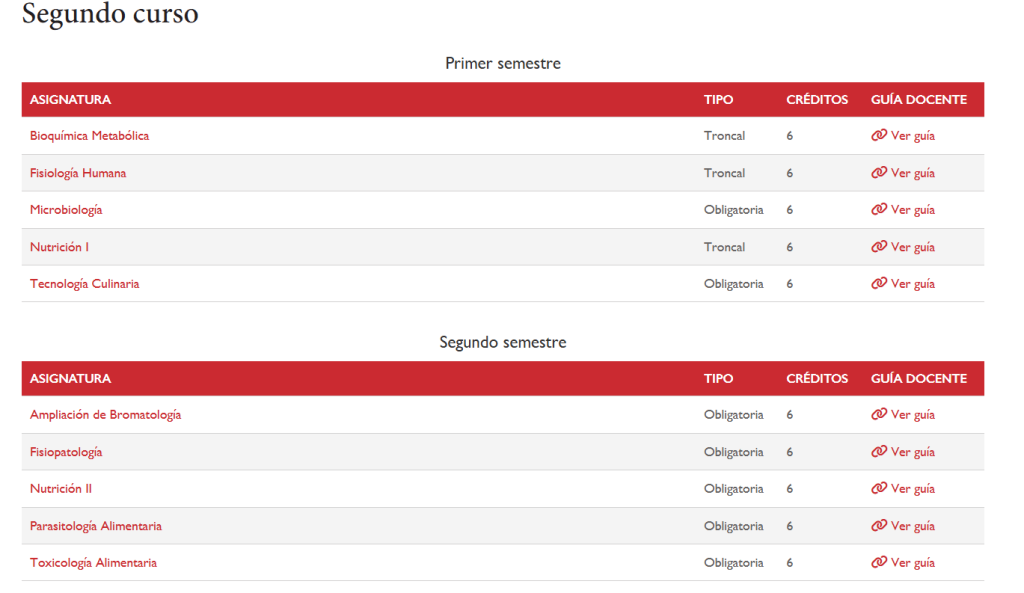Click Ver guía text for Nutrición II
This screenshot has width=1024, height=593.
[913, 489]
